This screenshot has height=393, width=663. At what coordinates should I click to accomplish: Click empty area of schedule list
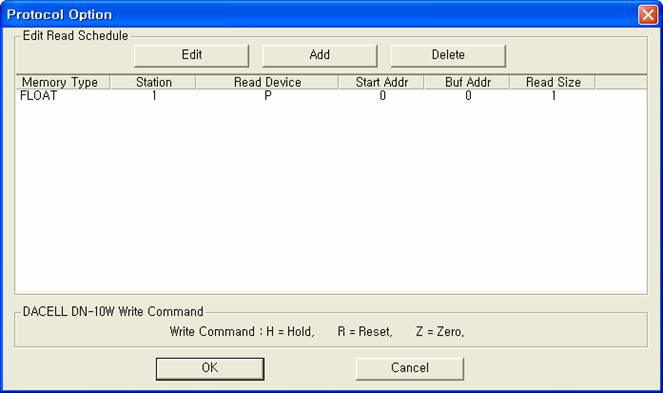point(331,197)
